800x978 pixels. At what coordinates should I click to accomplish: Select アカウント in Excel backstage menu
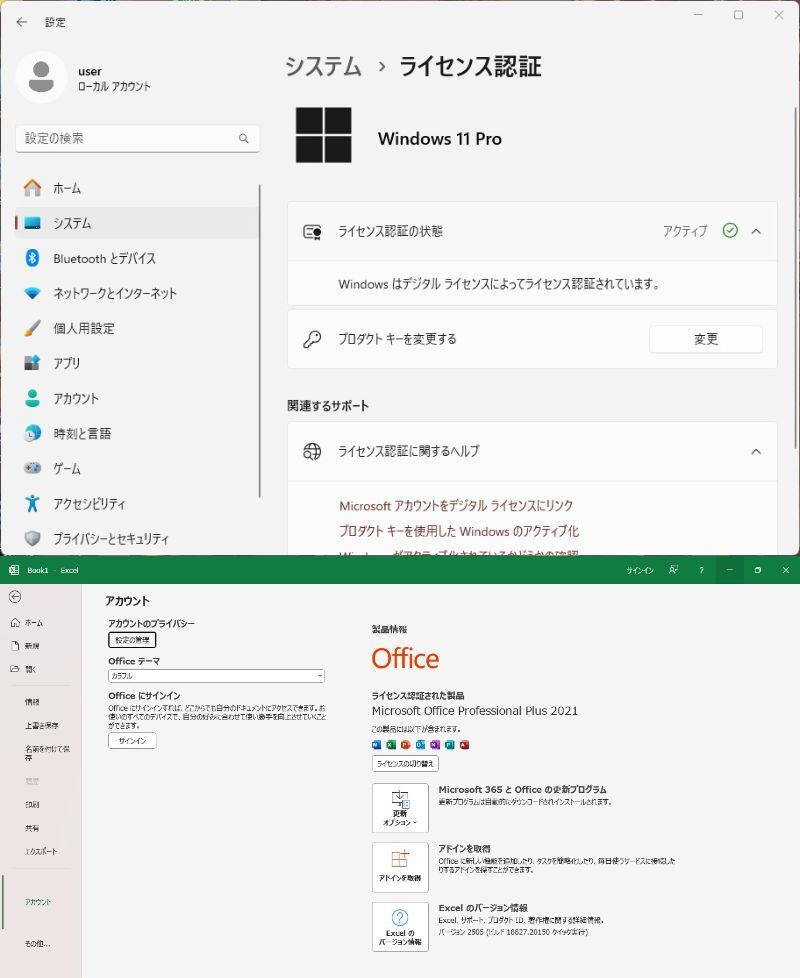pos(38,902)
